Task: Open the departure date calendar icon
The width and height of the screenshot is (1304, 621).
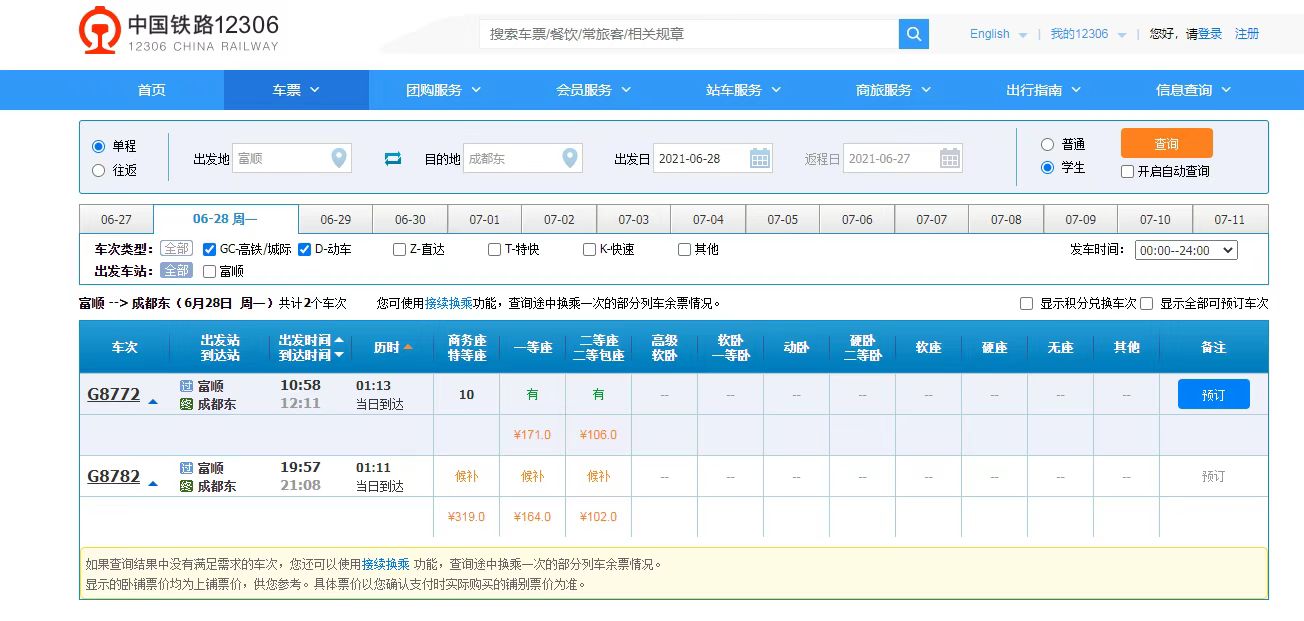Action: (x=760, y=158)
